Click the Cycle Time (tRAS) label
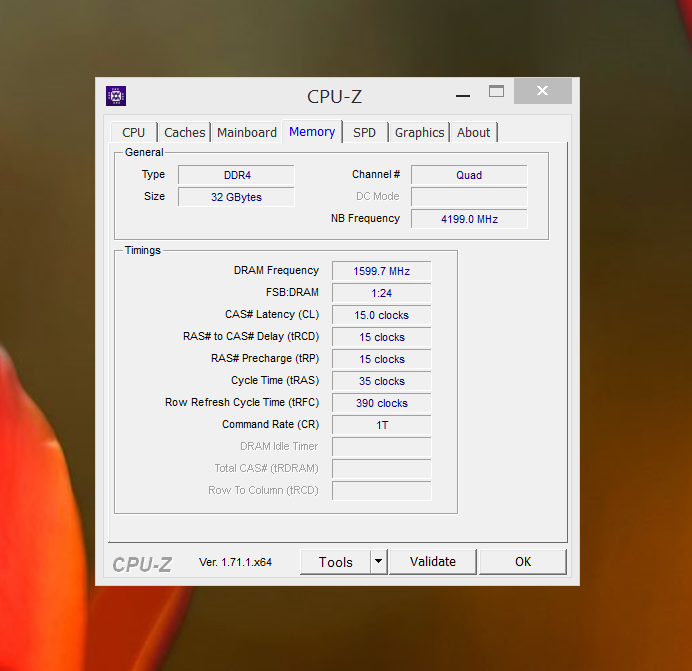Screen dimensions: 692x671 tap(275, 380)
